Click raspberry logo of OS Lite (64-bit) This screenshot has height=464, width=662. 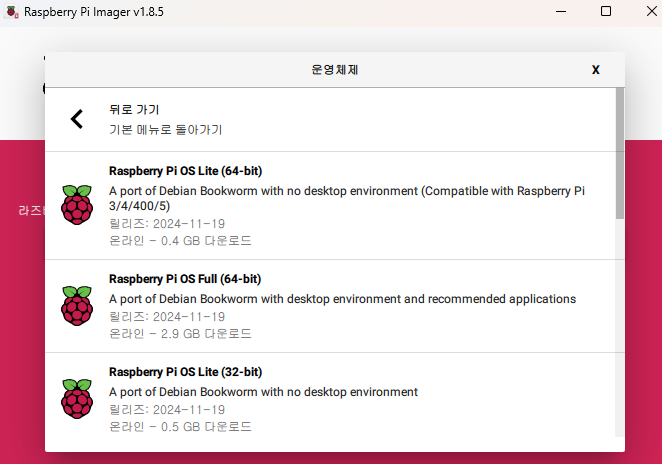77,205
